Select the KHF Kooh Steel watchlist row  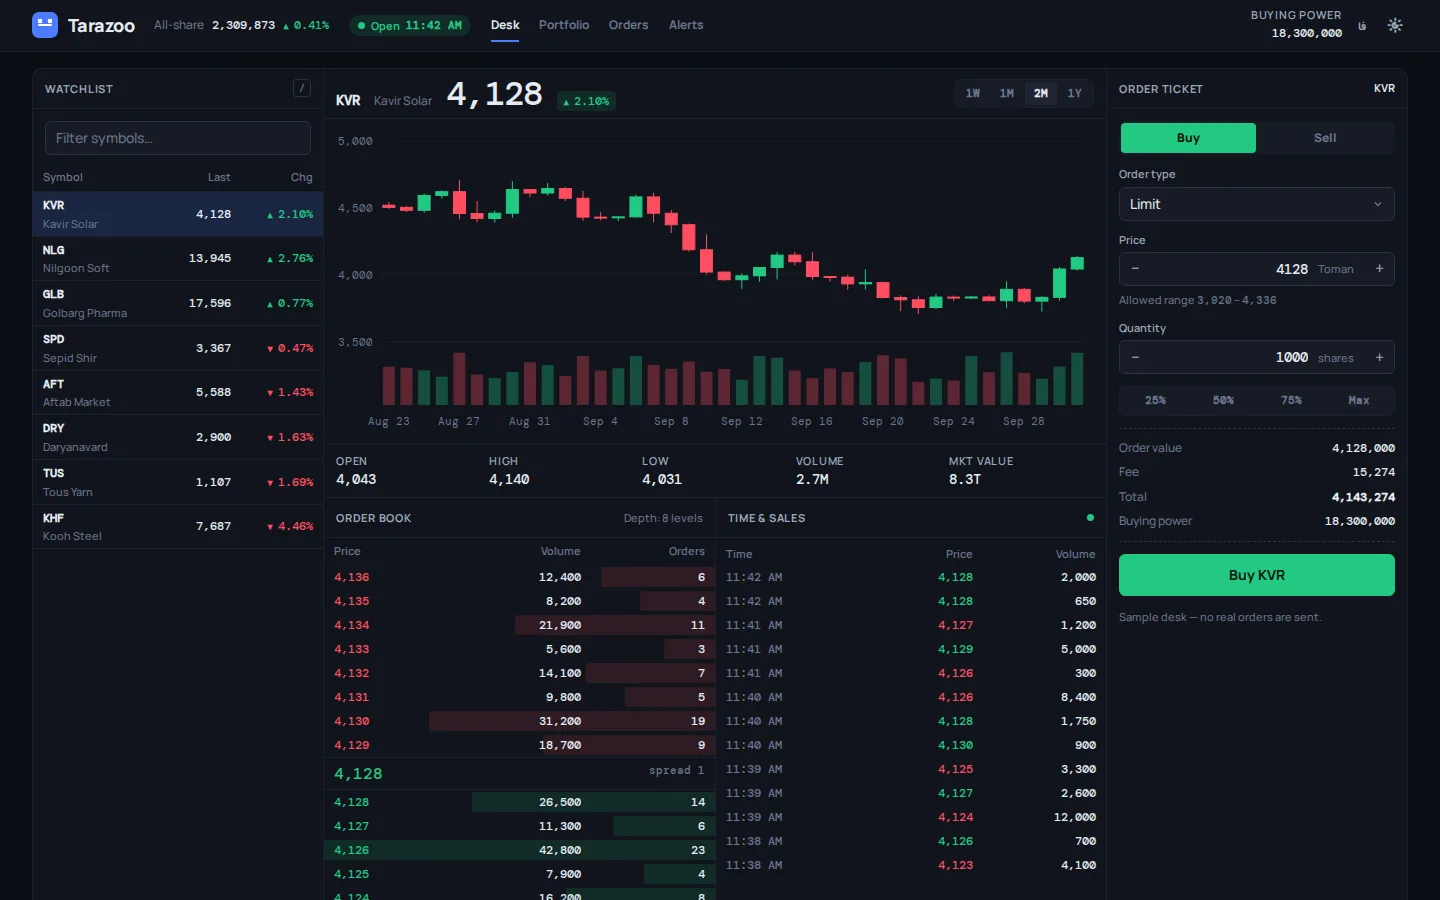click(x=178, y=527)
